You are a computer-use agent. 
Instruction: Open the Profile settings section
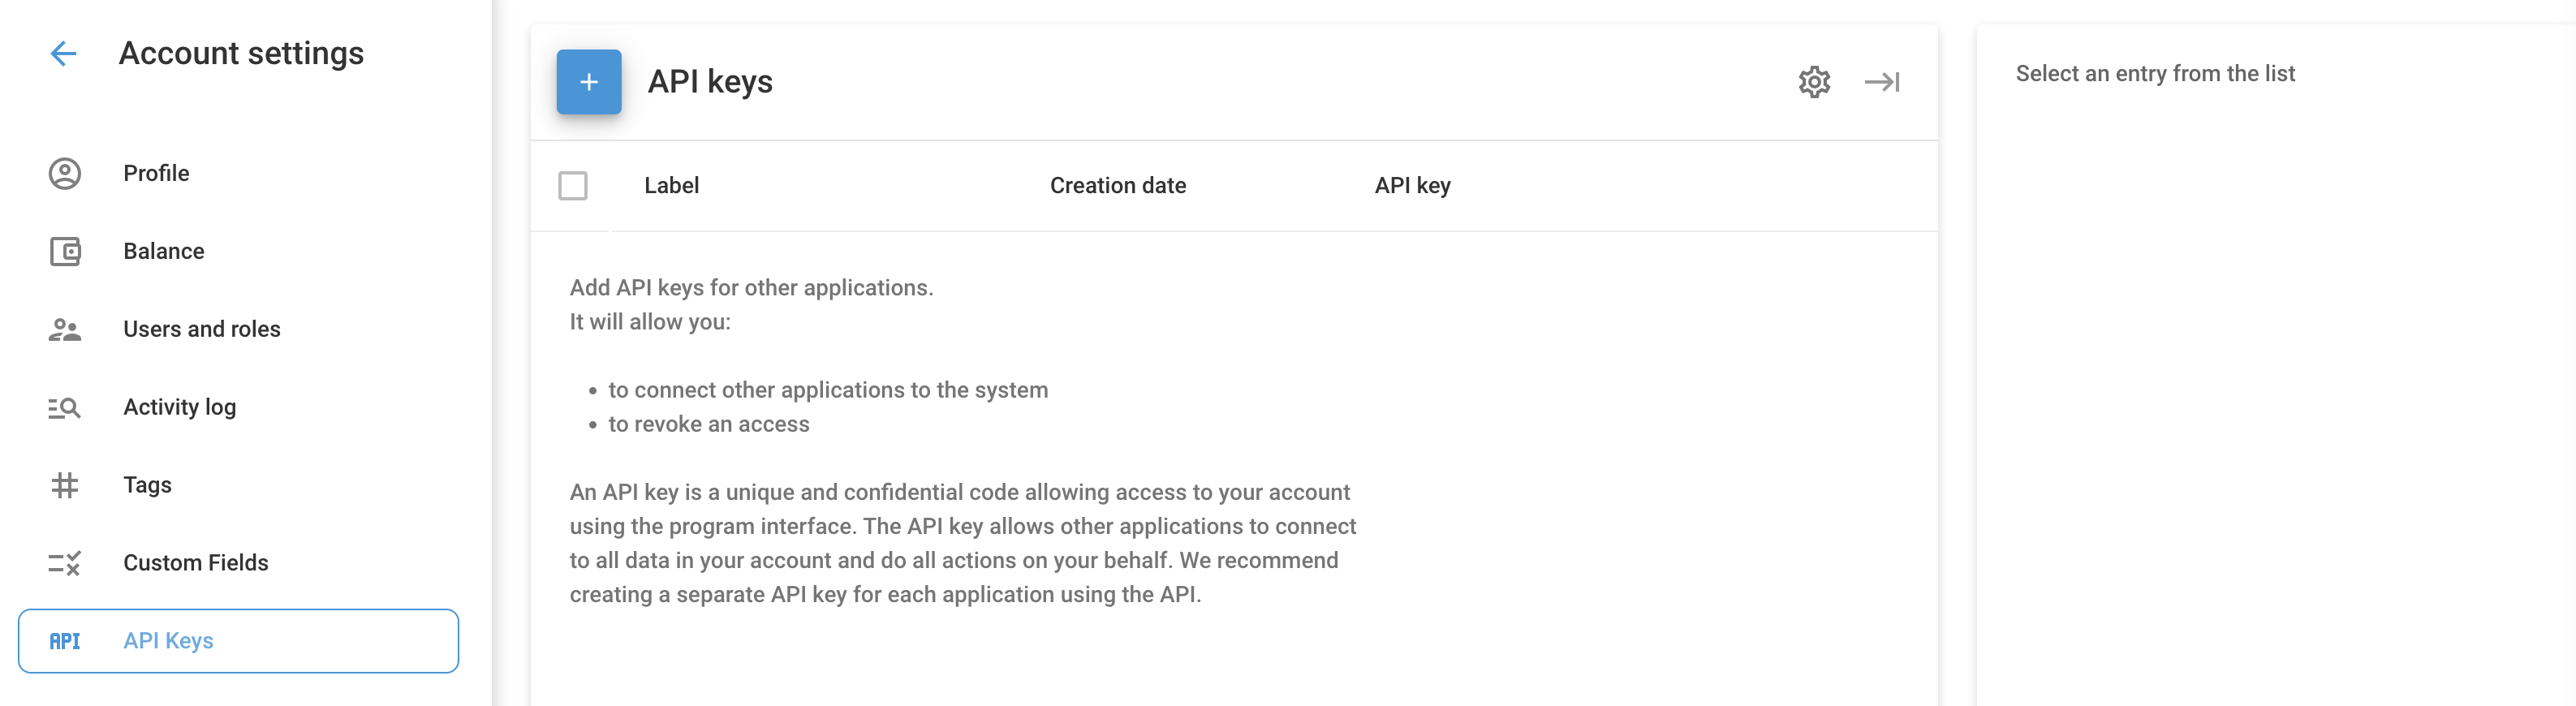click(x=156, y=174)
